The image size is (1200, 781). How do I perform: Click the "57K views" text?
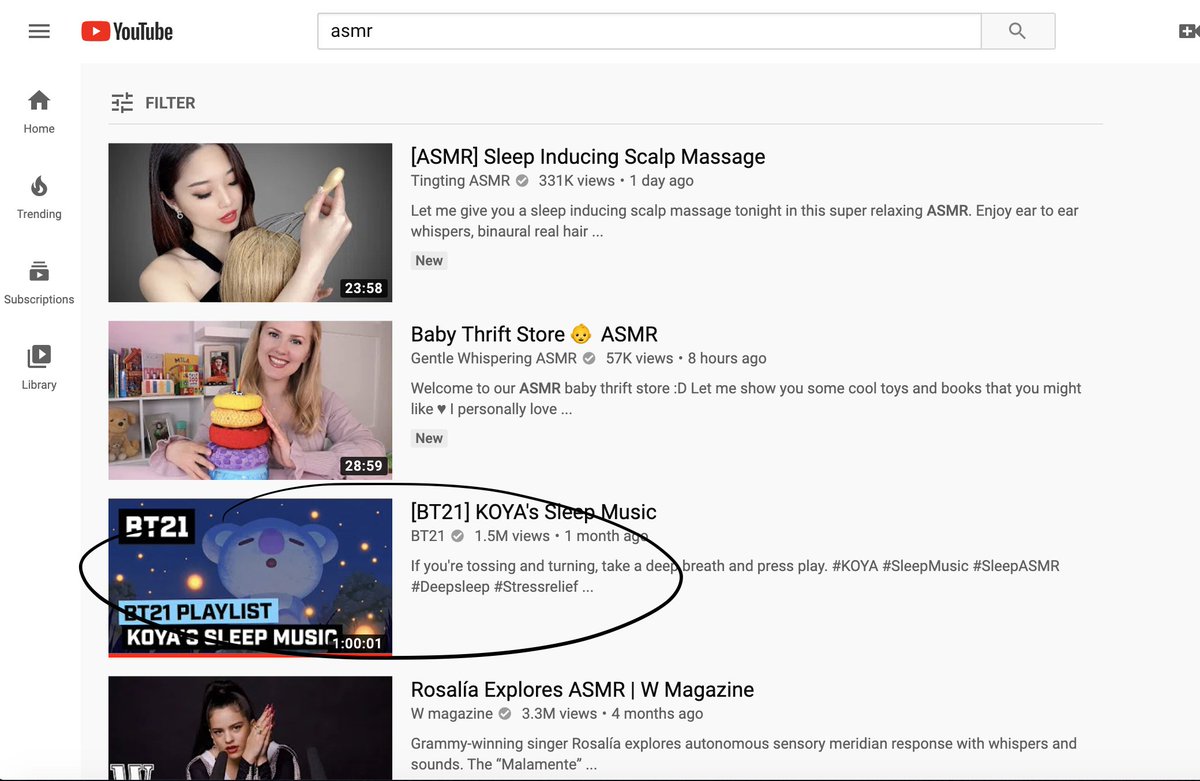pyautogui.click(x=639, y=358)
